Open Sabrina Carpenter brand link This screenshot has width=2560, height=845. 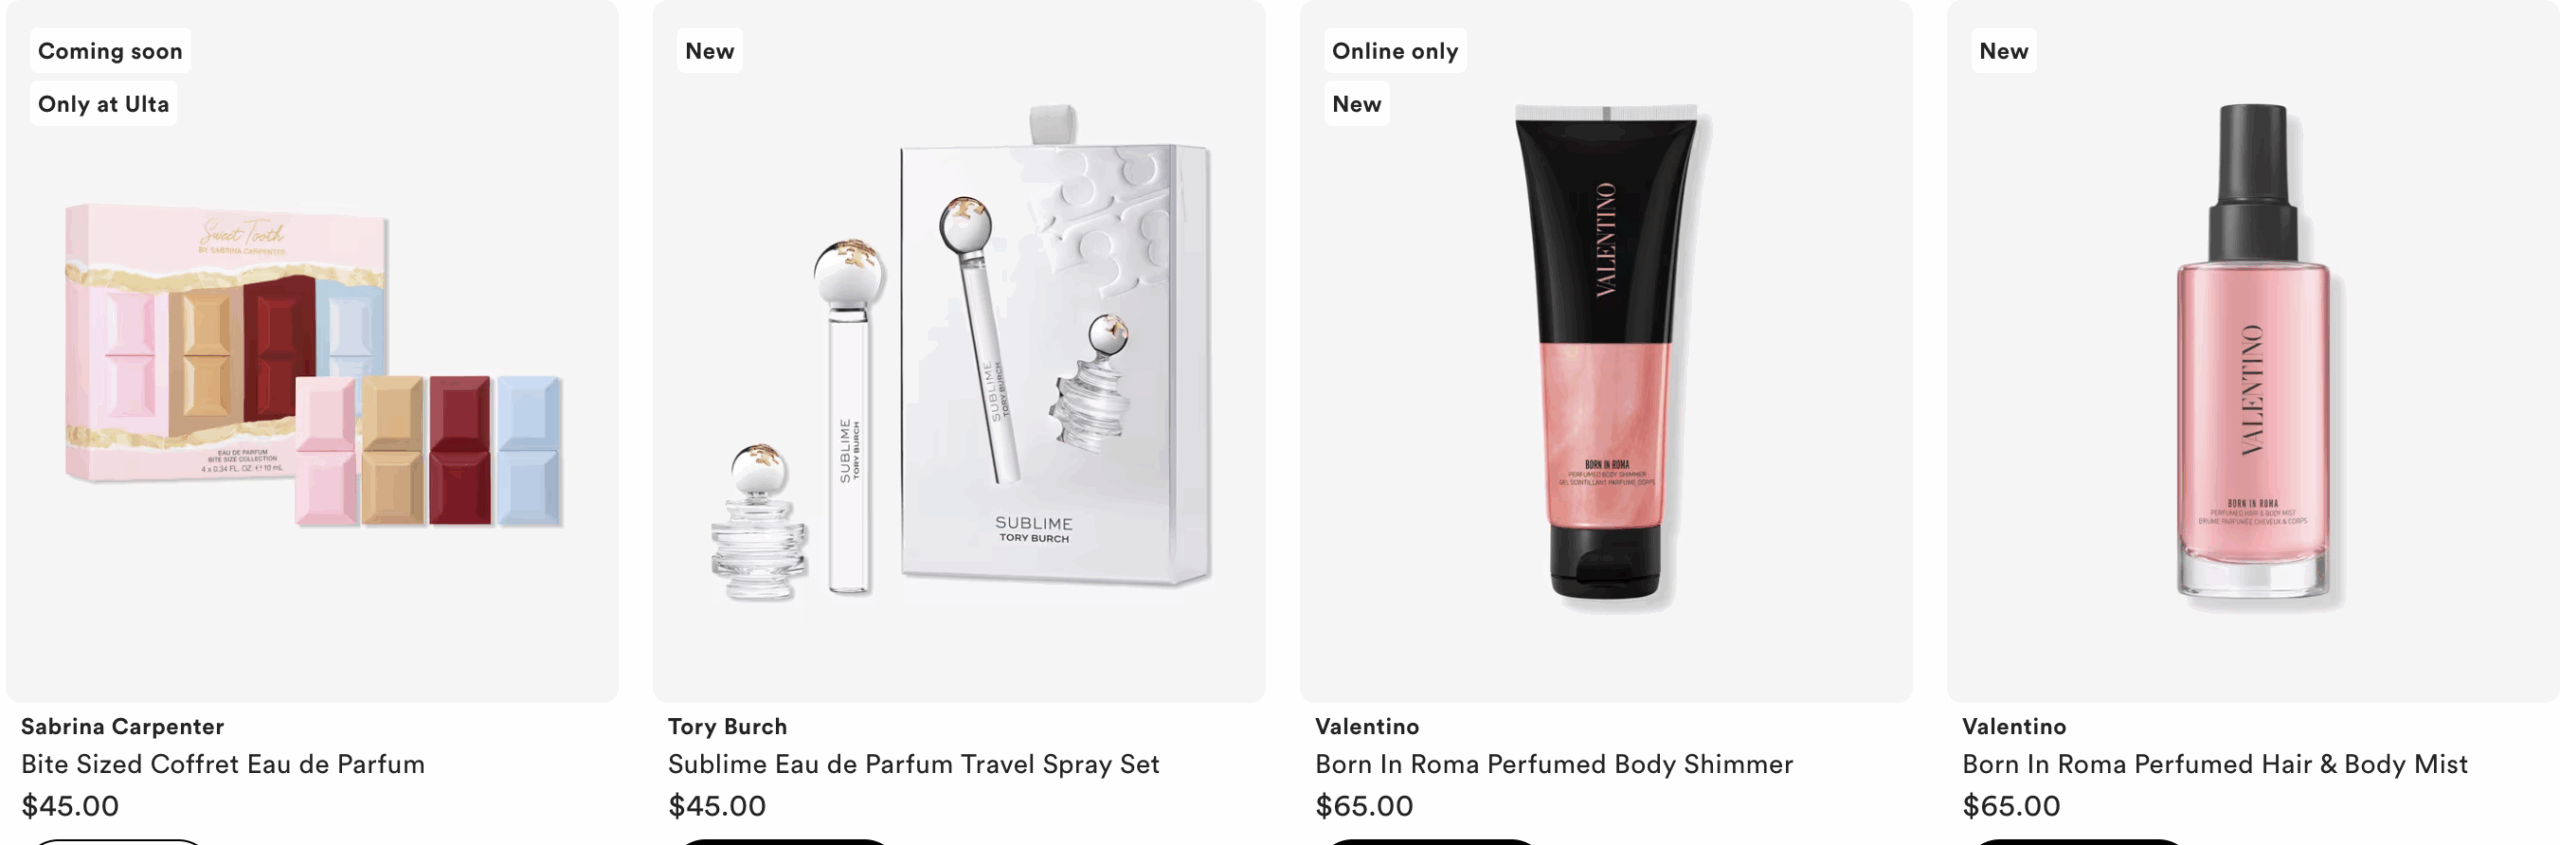click(x=122, y=727)
